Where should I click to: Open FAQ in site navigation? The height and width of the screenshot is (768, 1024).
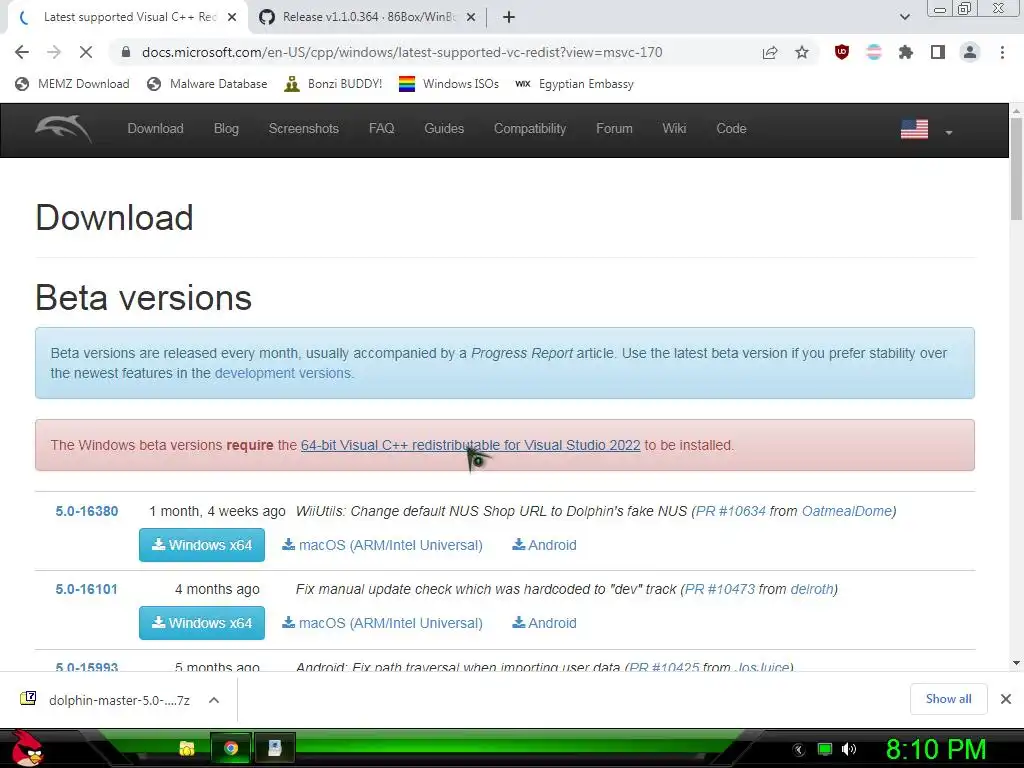[x=381, y=129]
